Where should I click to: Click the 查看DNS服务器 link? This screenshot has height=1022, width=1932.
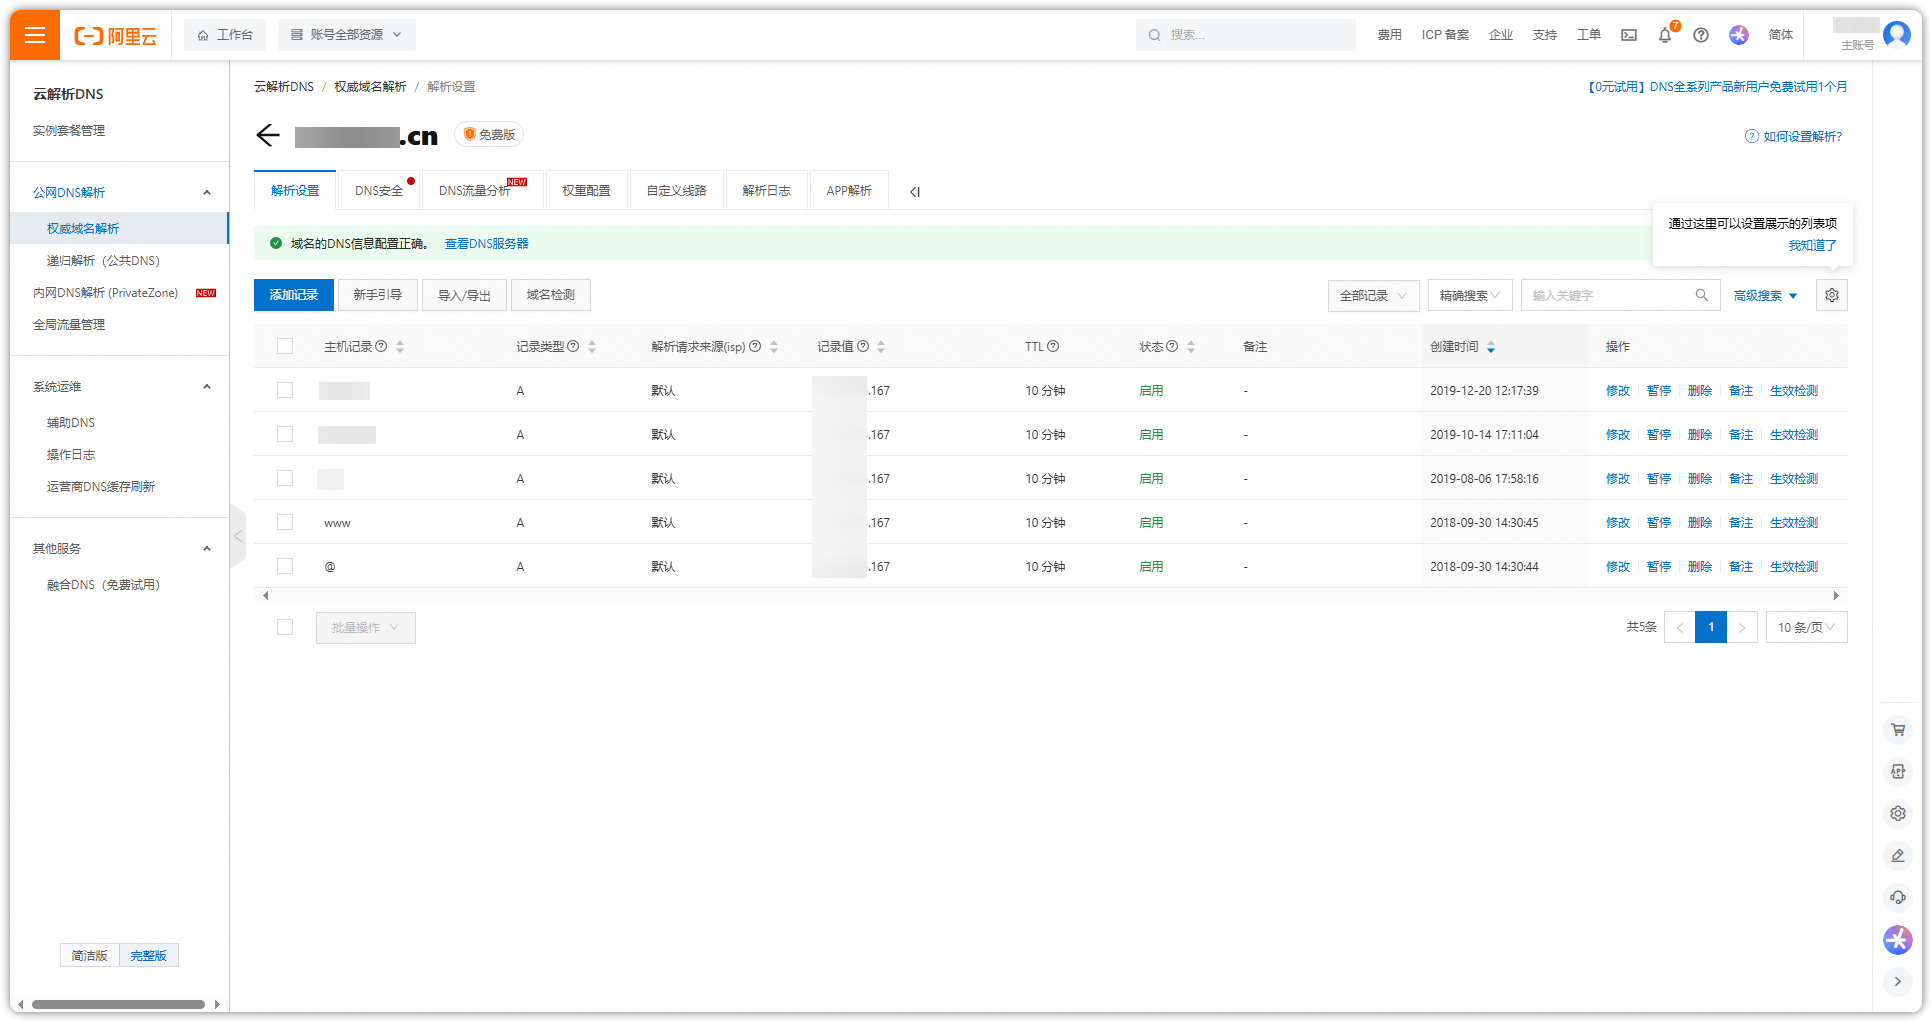click(486, 244)
